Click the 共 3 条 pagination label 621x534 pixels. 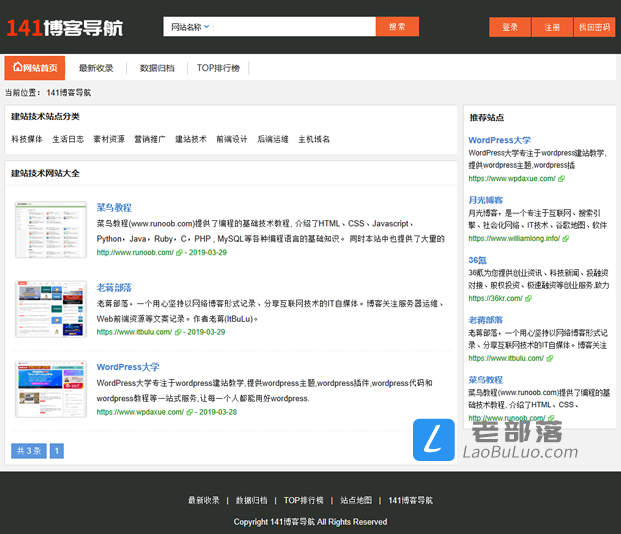pyautogui.click(x=29, y=451)
